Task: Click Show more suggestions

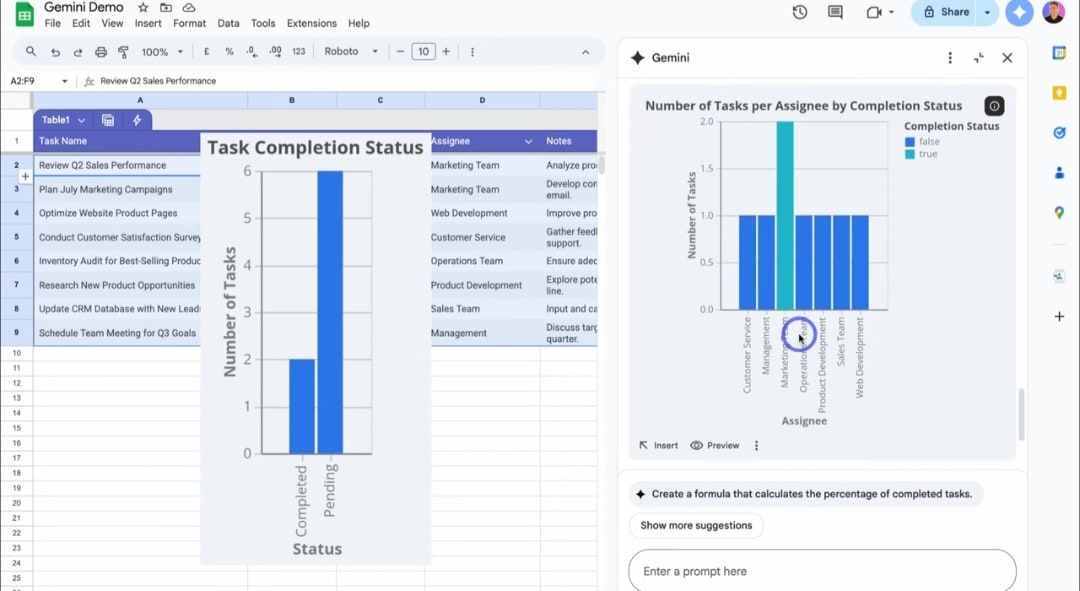Action: (696, 526)
